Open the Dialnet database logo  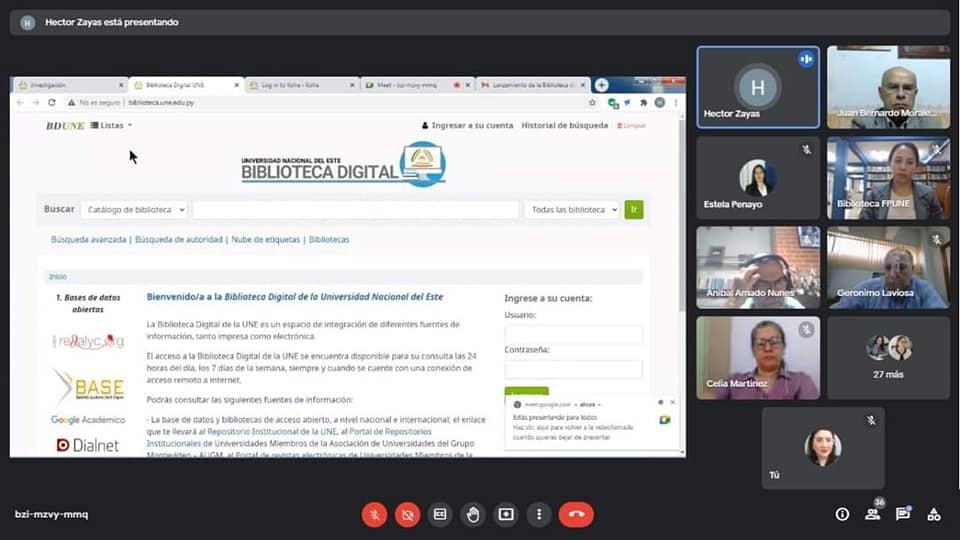(x=88, y=445)
